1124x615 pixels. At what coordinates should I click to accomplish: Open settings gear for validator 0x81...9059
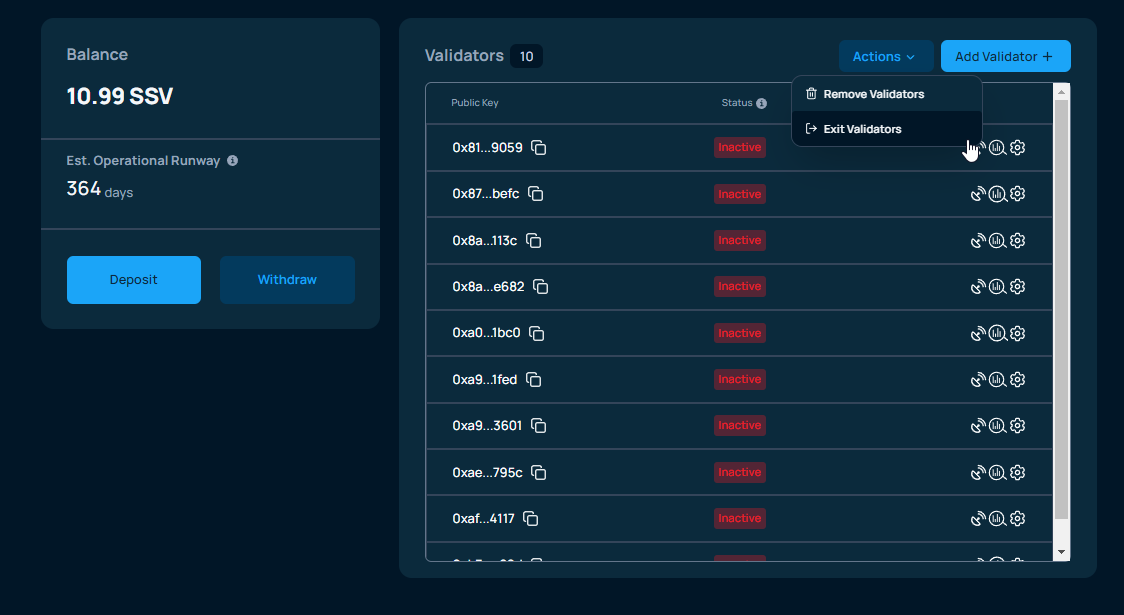[x=1017, y=148]
